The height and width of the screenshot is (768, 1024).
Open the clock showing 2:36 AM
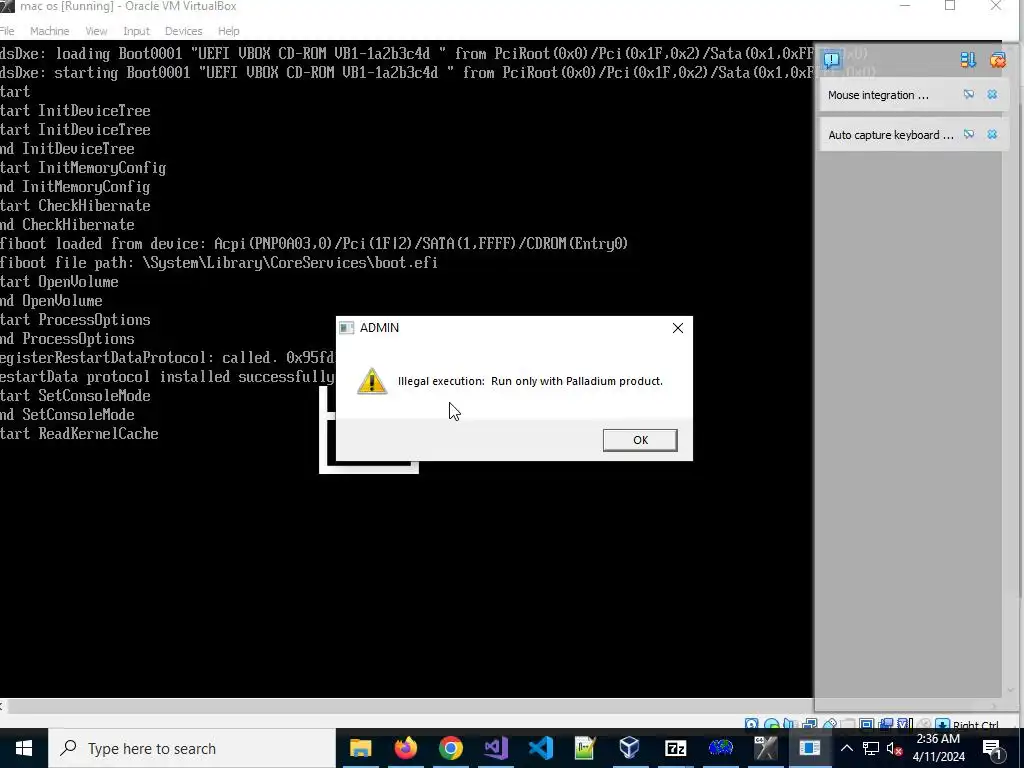[x=938, y=748]
